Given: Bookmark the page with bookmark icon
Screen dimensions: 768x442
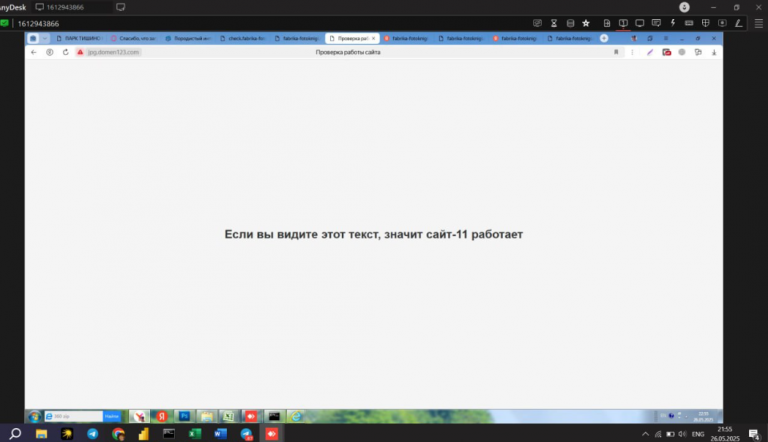Looking at the screenshot, I should point(616,52).
